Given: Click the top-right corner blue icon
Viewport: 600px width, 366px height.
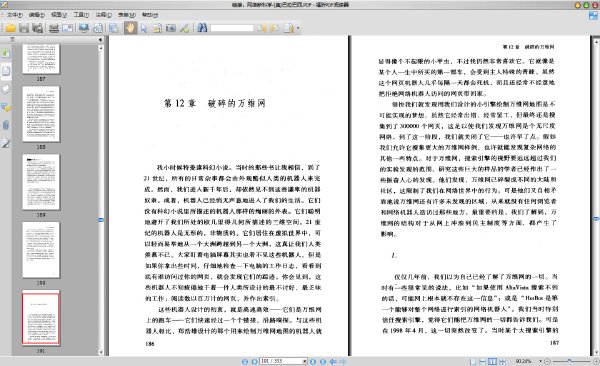Looking at the screenshot, I should pyautogui.click(x=593, y=16).
